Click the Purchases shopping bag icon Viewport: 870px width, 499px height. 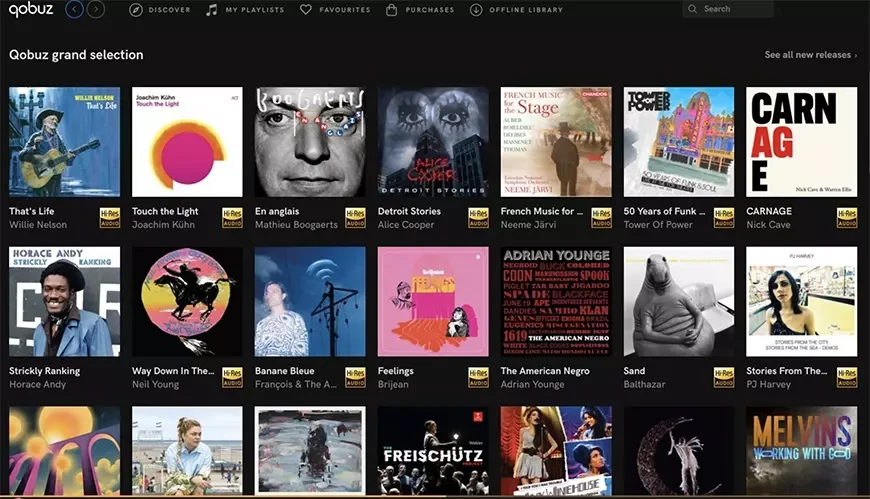coord(391,9)
